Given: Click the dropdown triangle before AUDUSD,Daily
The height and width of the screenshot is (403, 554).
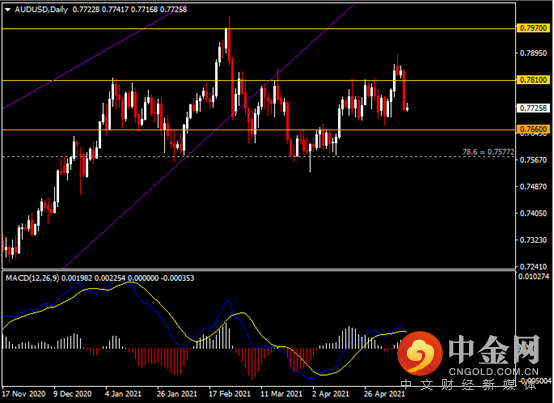Looking at the screenshot, I should click(8, 10).
